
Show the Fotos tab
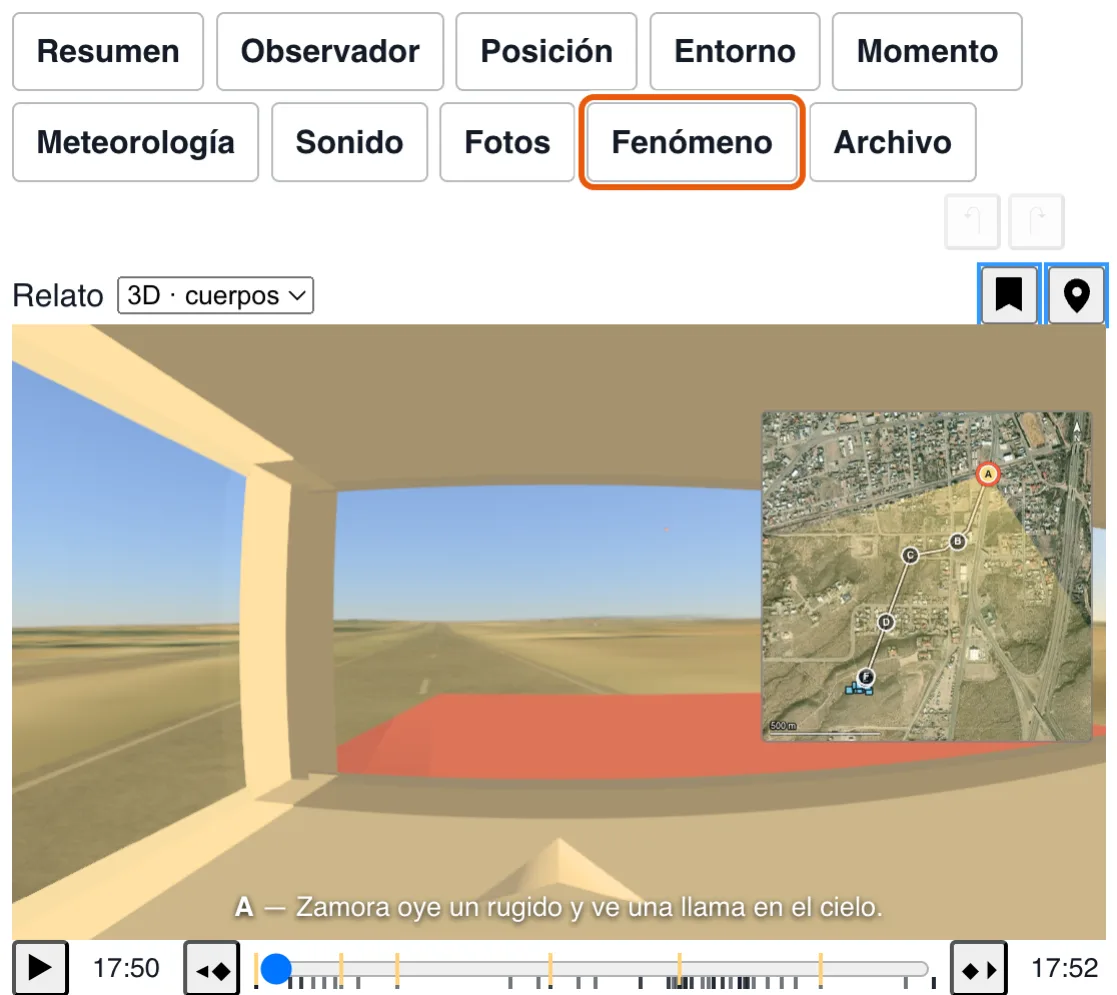tap(507, 142)
